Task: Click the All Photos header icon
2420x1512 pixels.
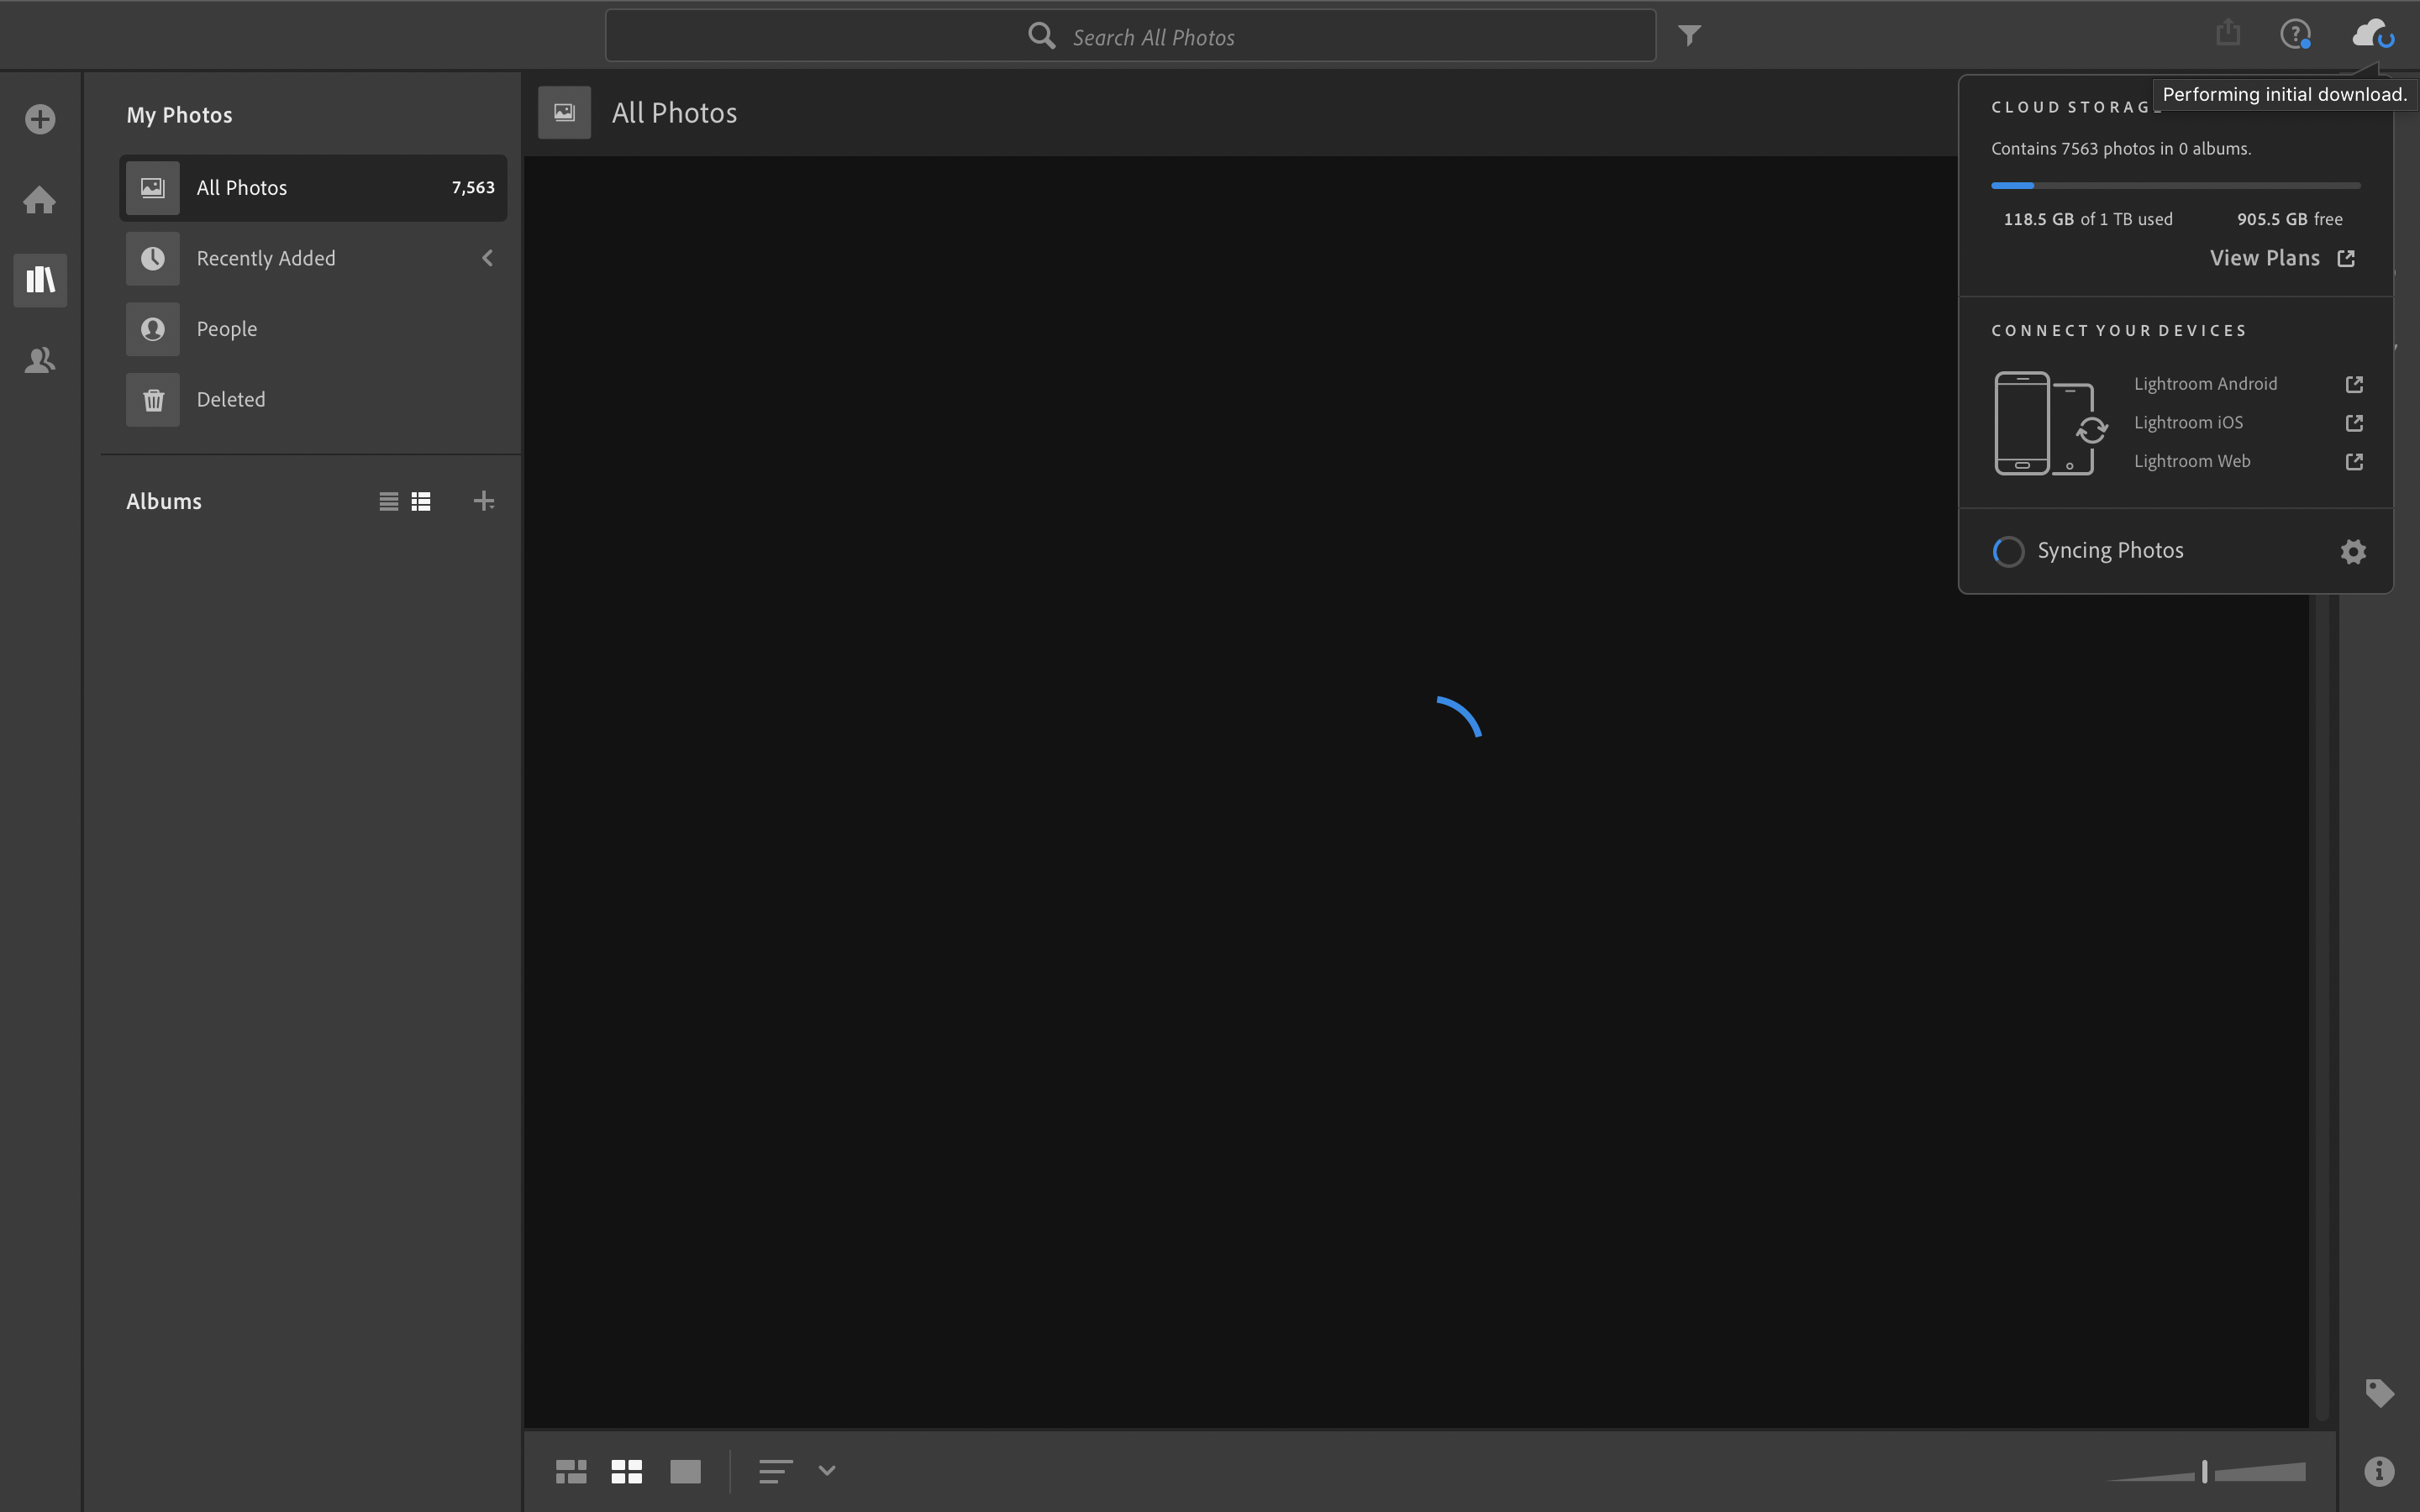Action: point(564,112)
